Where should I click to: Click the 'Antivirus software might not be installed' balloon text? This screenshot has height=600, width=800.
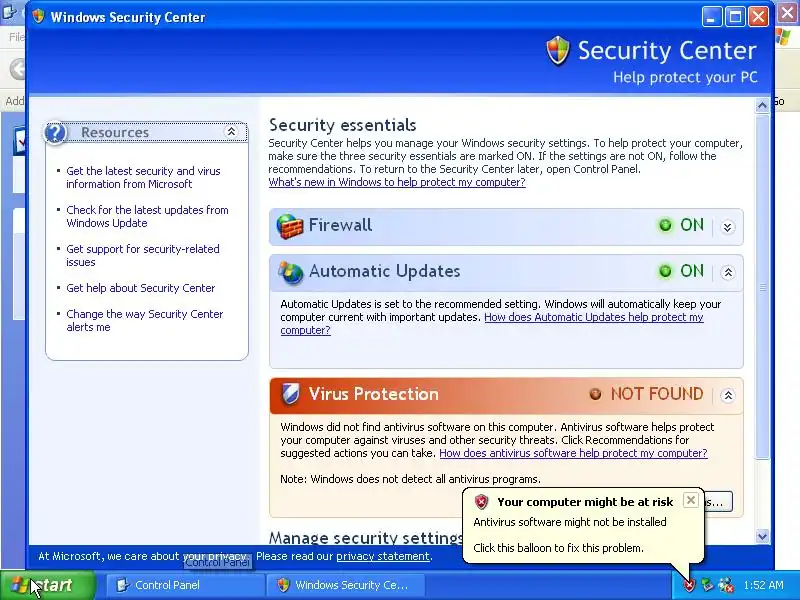[570, 522]
